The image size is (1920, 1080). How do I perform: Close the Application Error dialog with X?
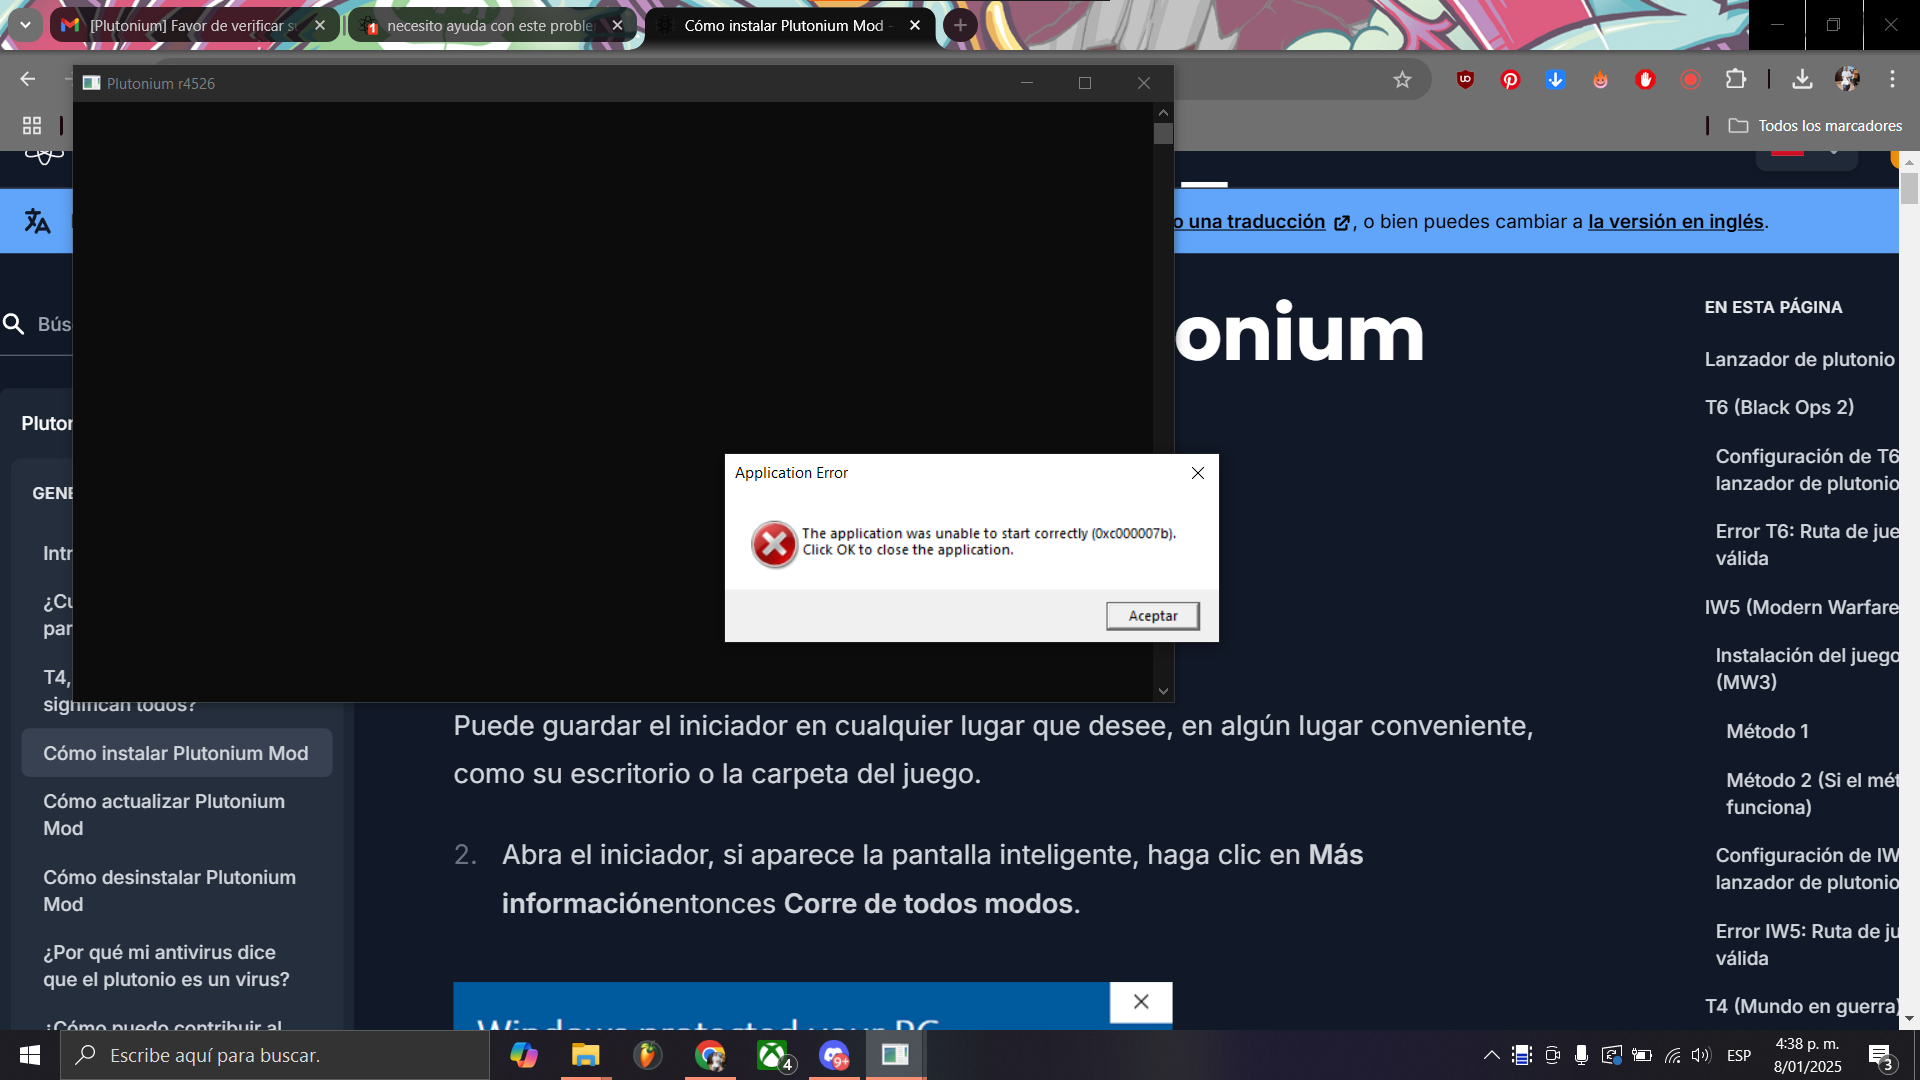(x=1197, y=473)
